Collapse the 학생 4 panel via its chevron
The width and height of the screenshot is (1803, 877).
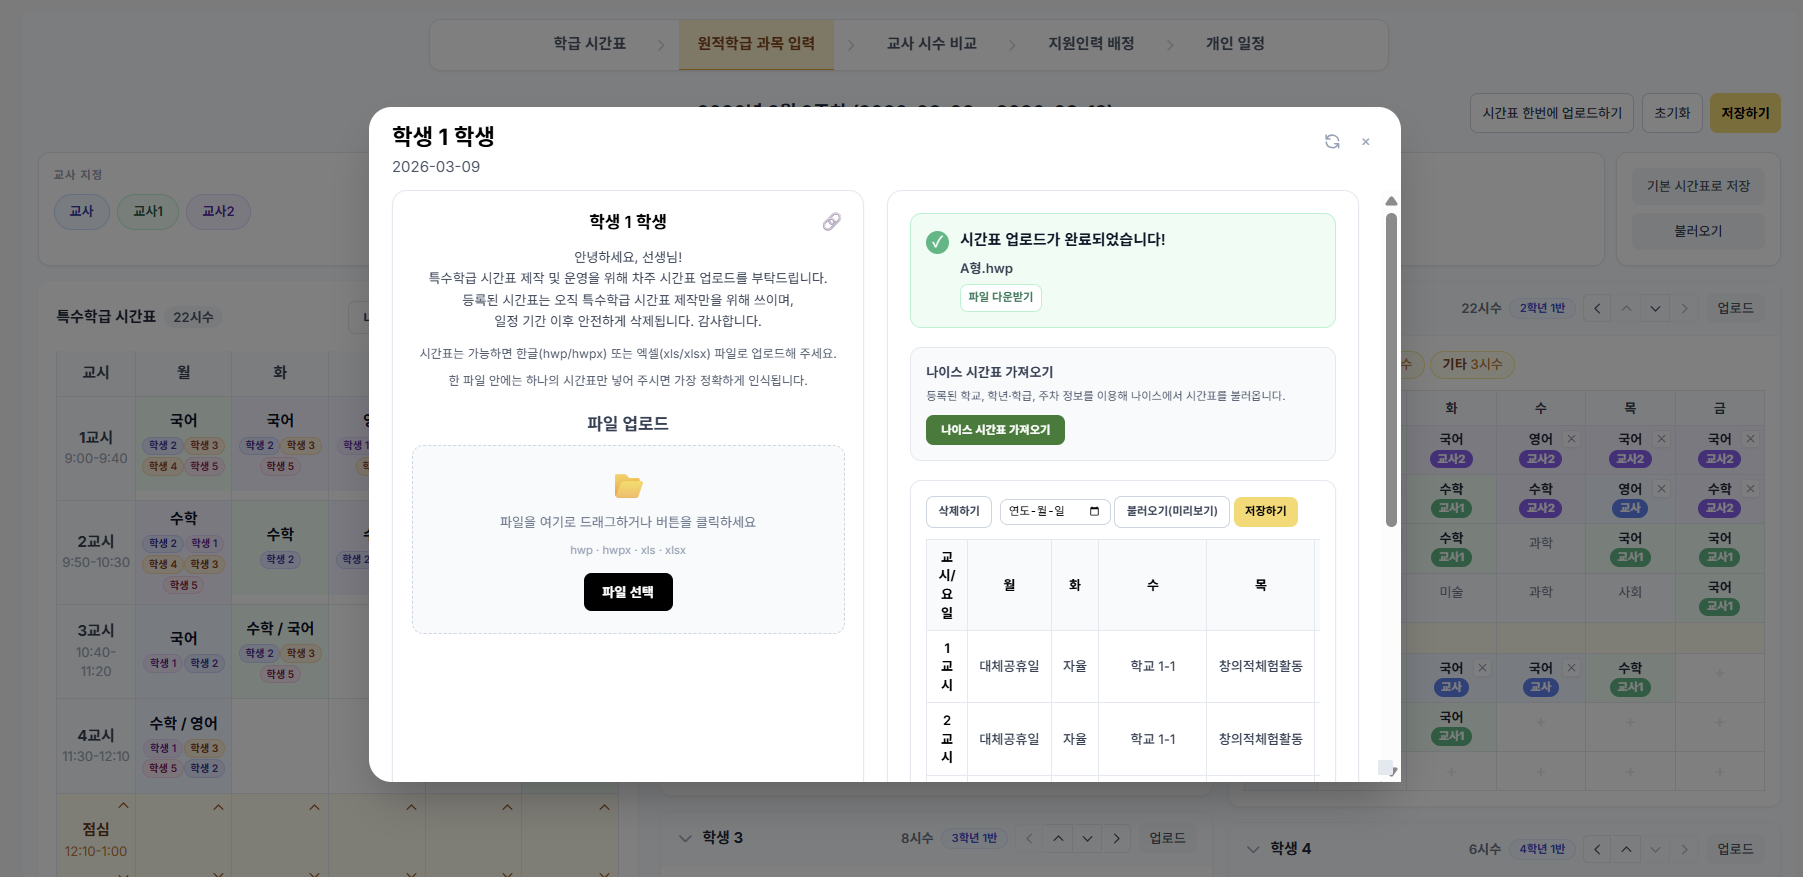point(1253,848)
